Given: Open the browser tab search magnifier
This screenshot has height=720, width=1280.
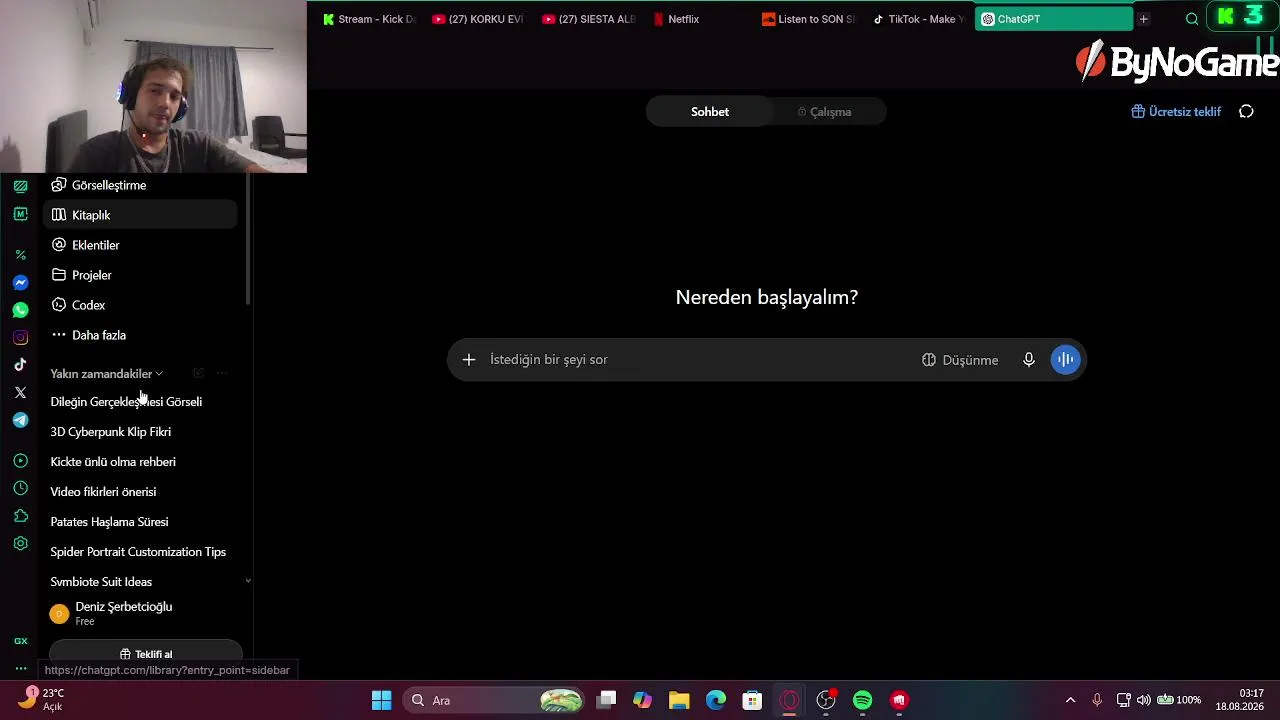Looking at the screenshot, I should point(1192,19).
